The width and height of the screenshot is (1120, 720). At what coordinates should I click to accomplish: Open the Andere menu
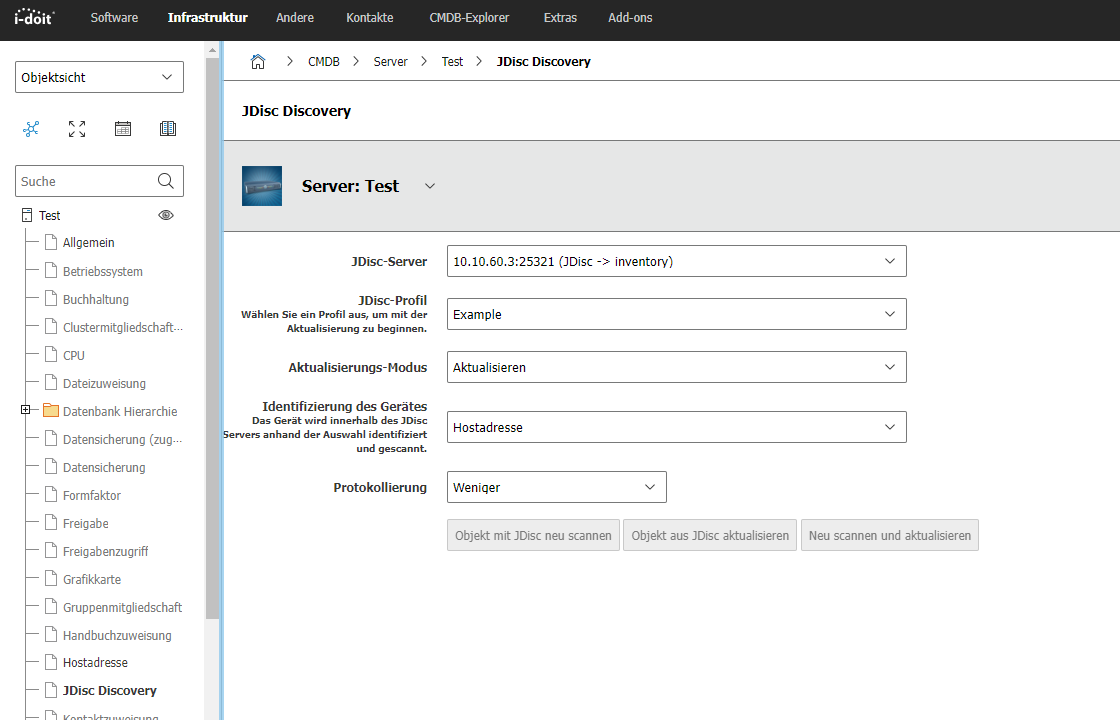(295, 18)
